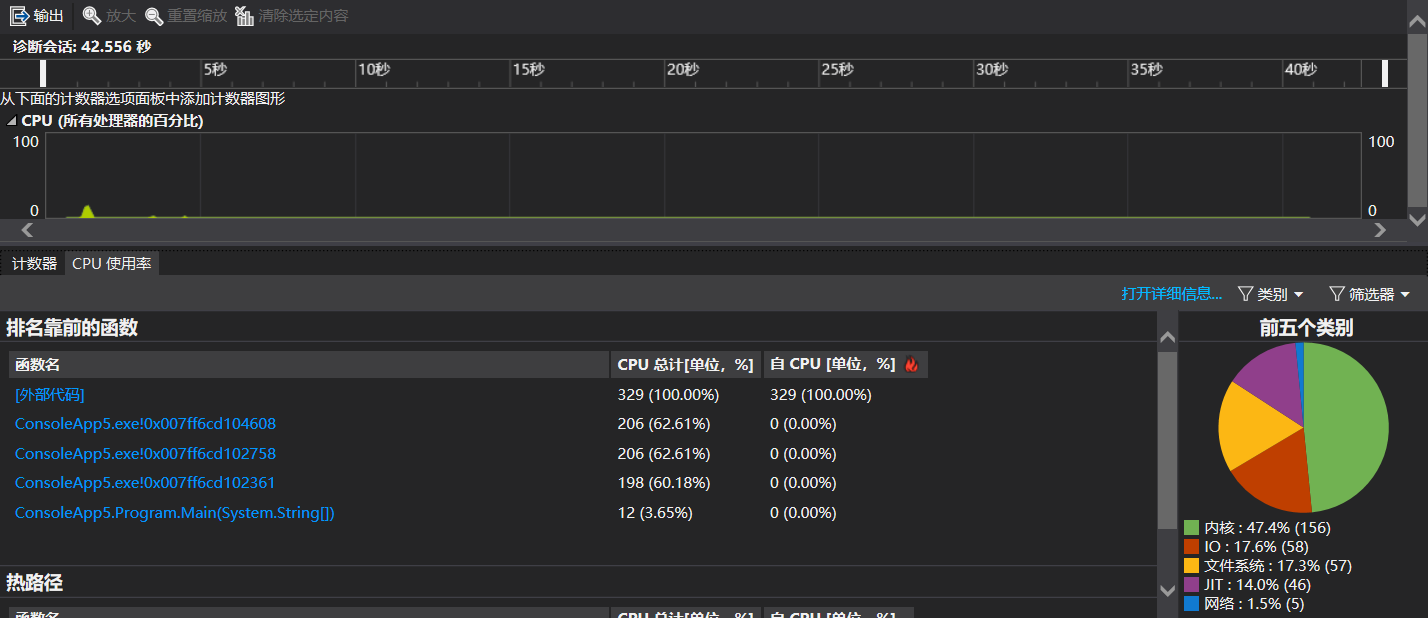The height and width of the screenshot is (618, 1428).
Task: Click the timeline right scroll arrow
Action: [1380, 230]
